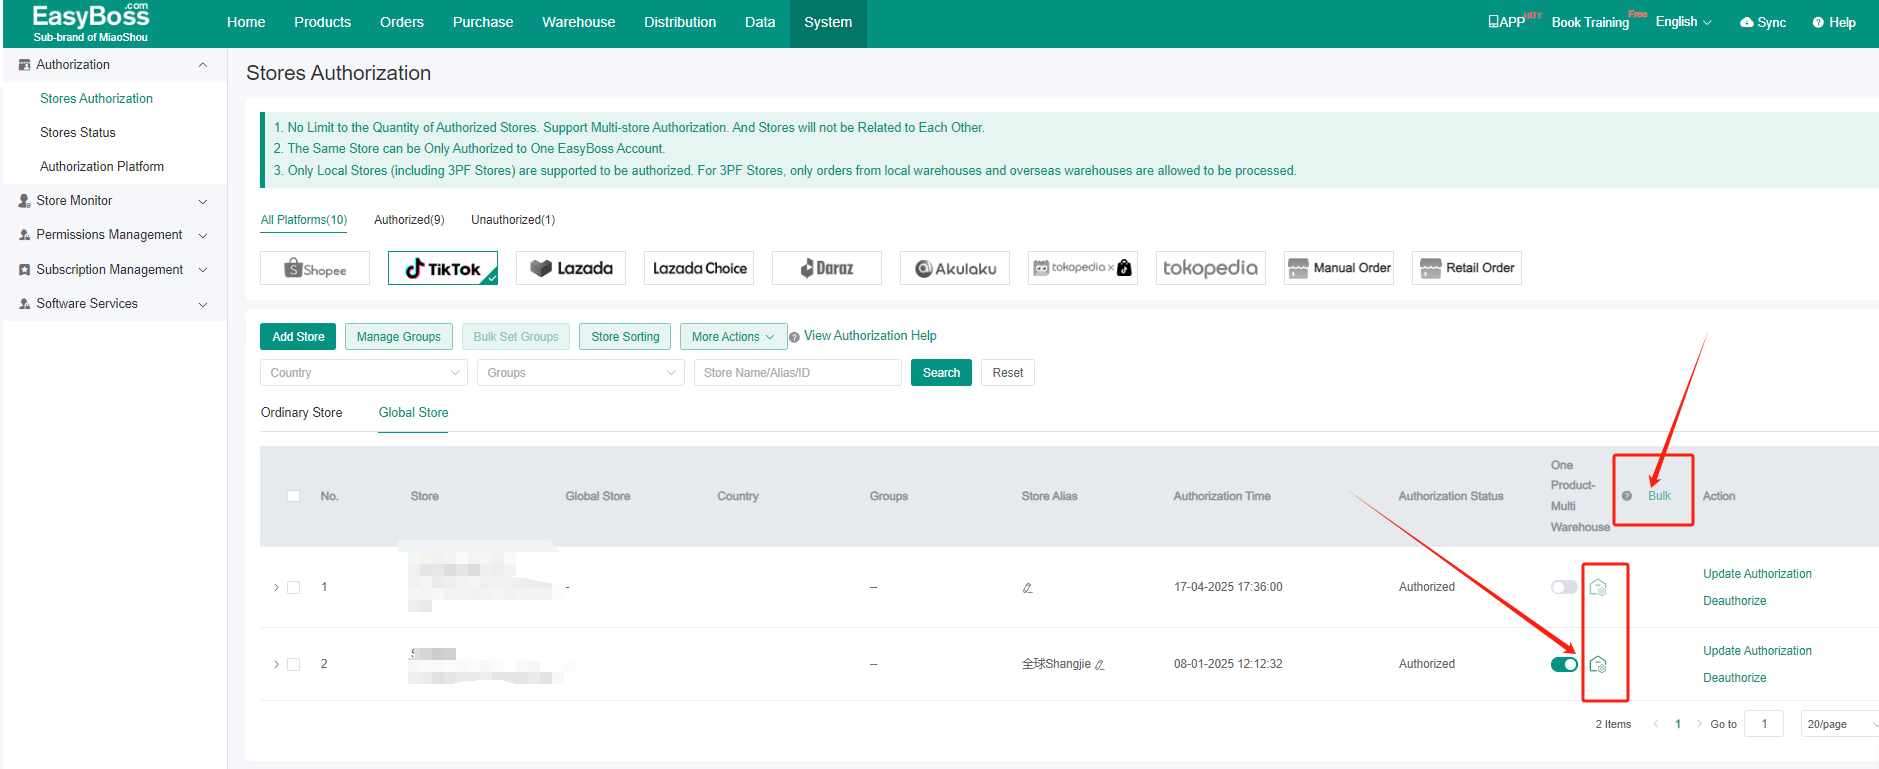Click the Search button
The height and width of the screenshot is (769, 1879).
[941, 373]
